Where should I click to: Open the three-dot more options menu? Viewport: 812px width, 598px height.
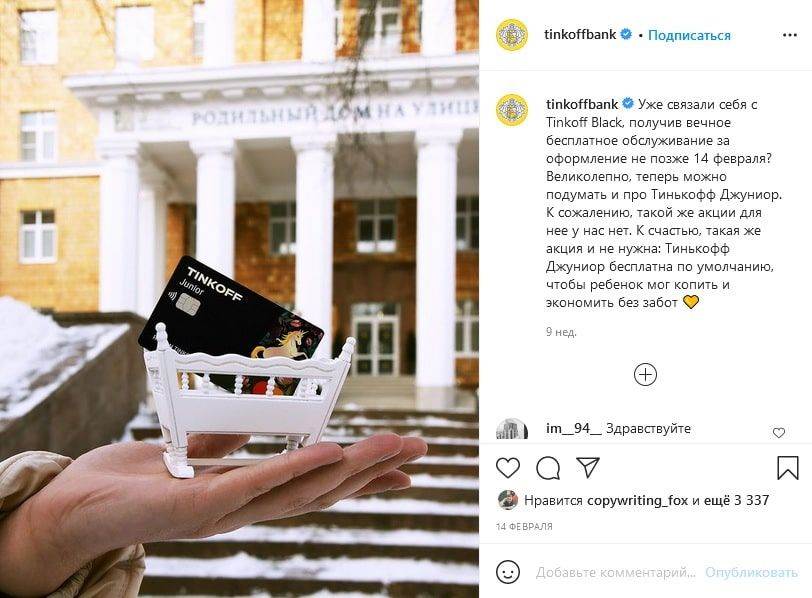790,35
